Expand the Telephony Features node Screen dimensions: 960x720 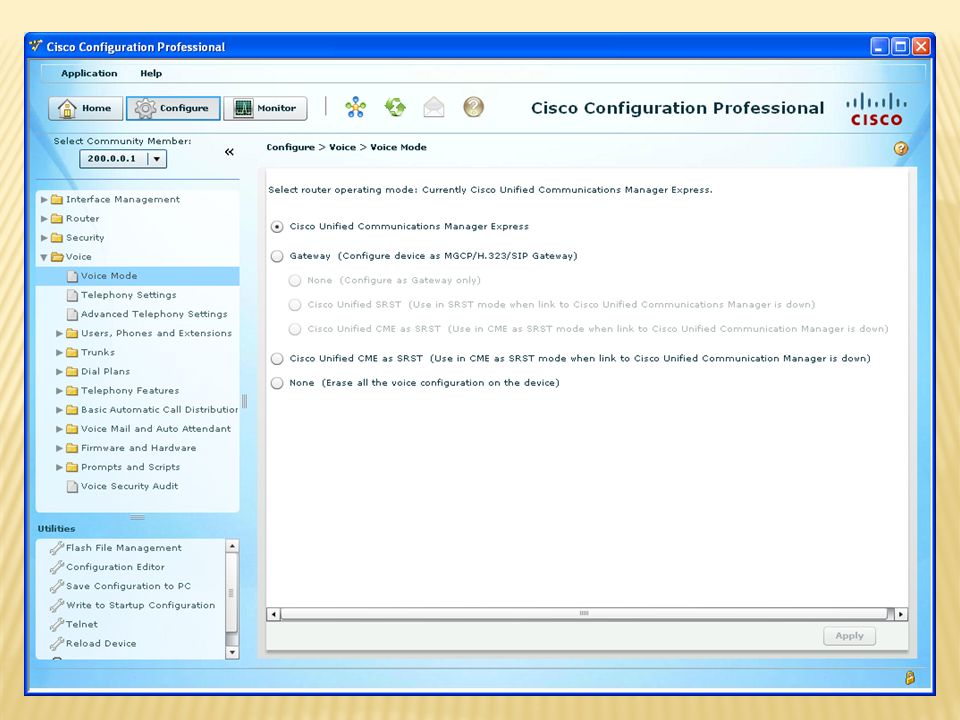(59, 391)
